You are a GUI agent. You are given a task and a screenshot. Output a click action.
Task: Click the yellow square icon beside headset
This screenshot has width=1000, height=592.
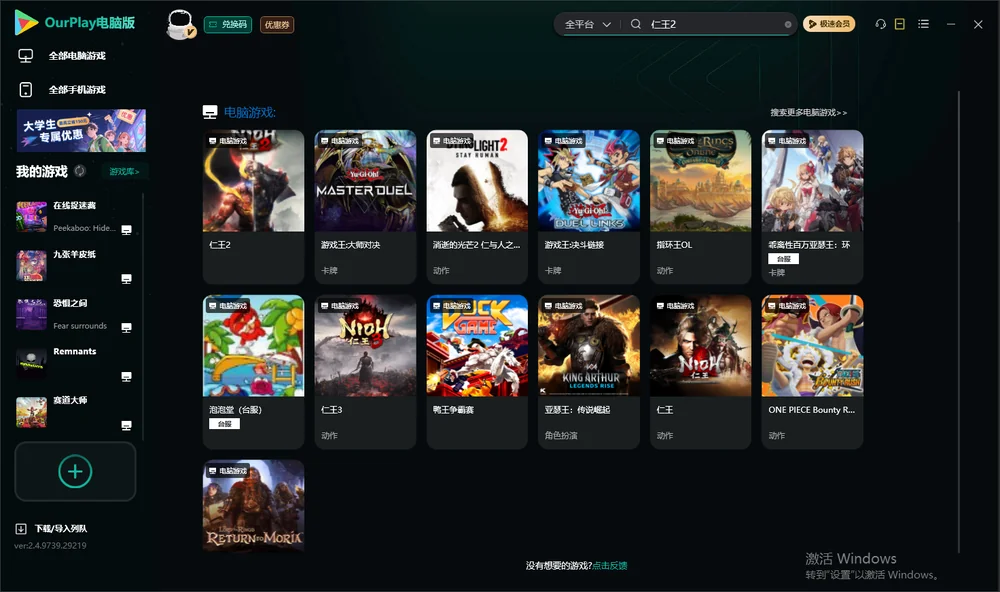(x=900, y=24)
